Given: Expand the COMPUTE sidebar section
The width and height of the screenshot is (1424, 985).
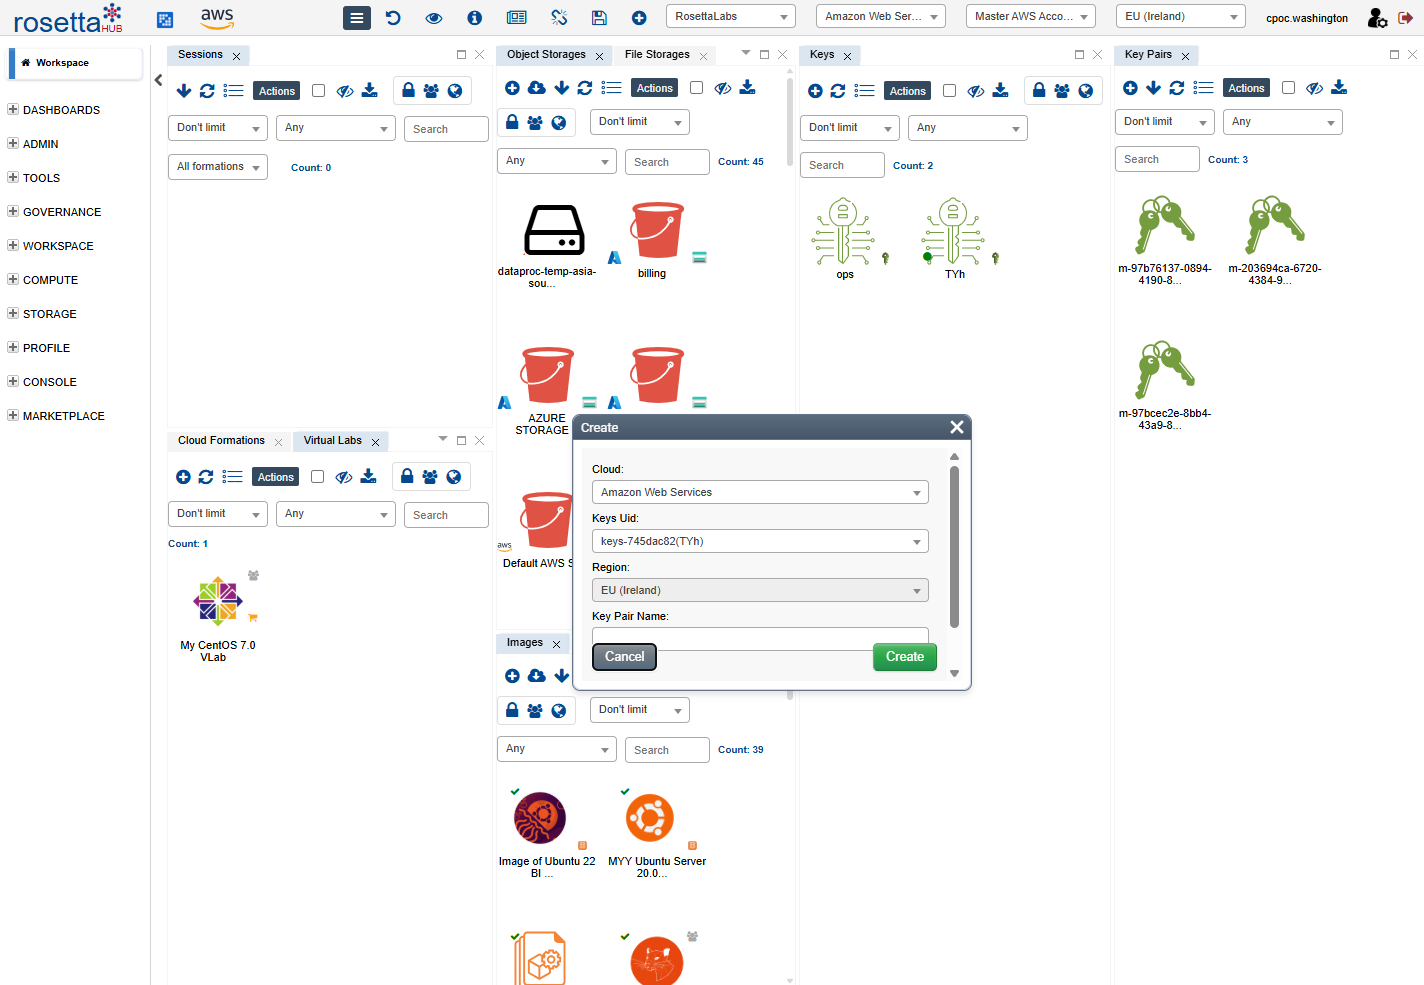Looking at the screenshot, I should [x=50, y=280].
